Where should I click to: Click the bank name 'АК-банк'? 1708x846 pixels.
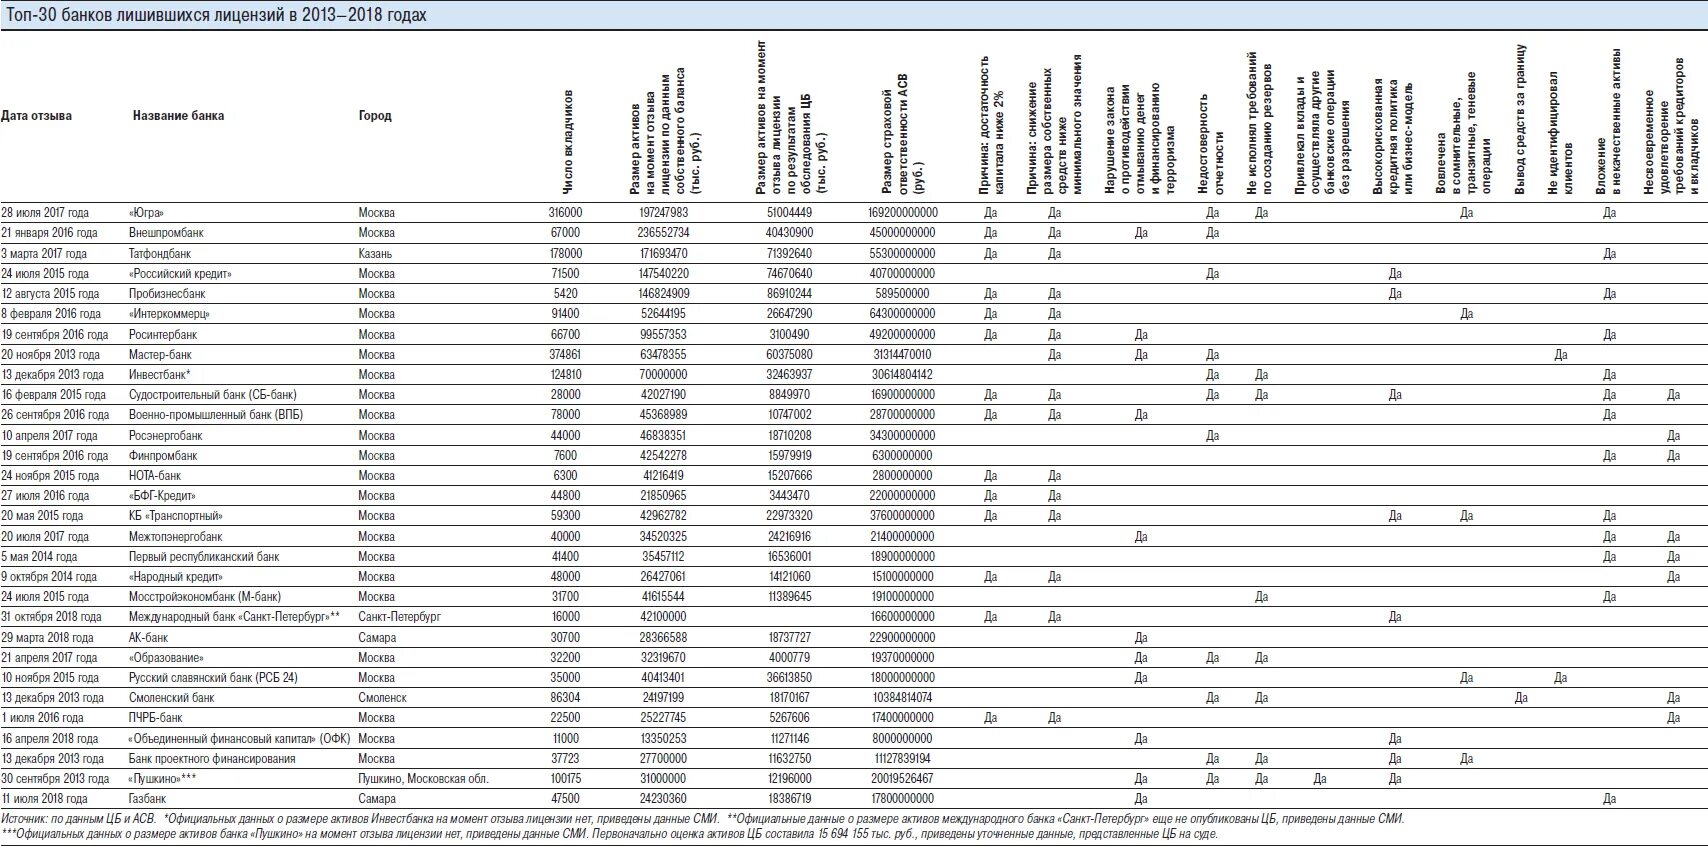[149, 638]
